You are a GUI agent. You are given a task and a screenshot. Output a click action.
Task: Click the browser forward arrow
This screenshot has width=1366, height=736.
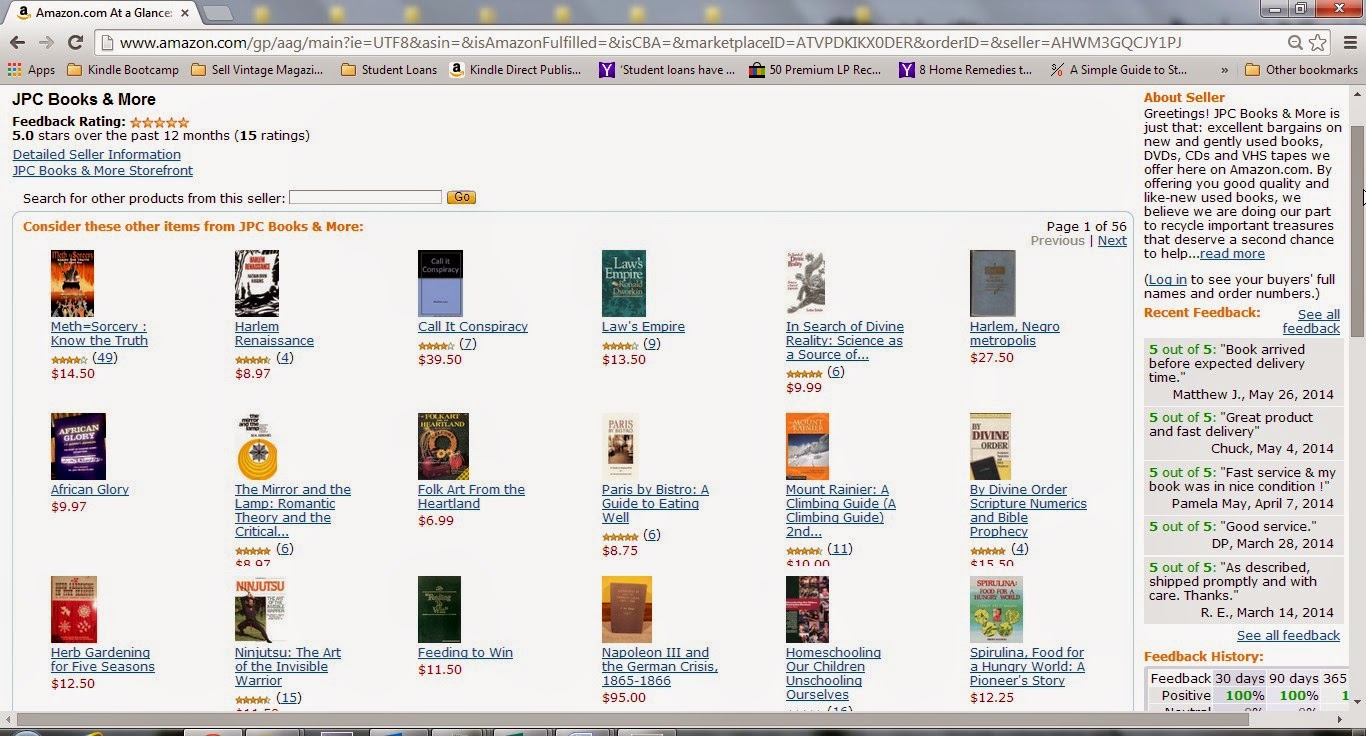46,42
